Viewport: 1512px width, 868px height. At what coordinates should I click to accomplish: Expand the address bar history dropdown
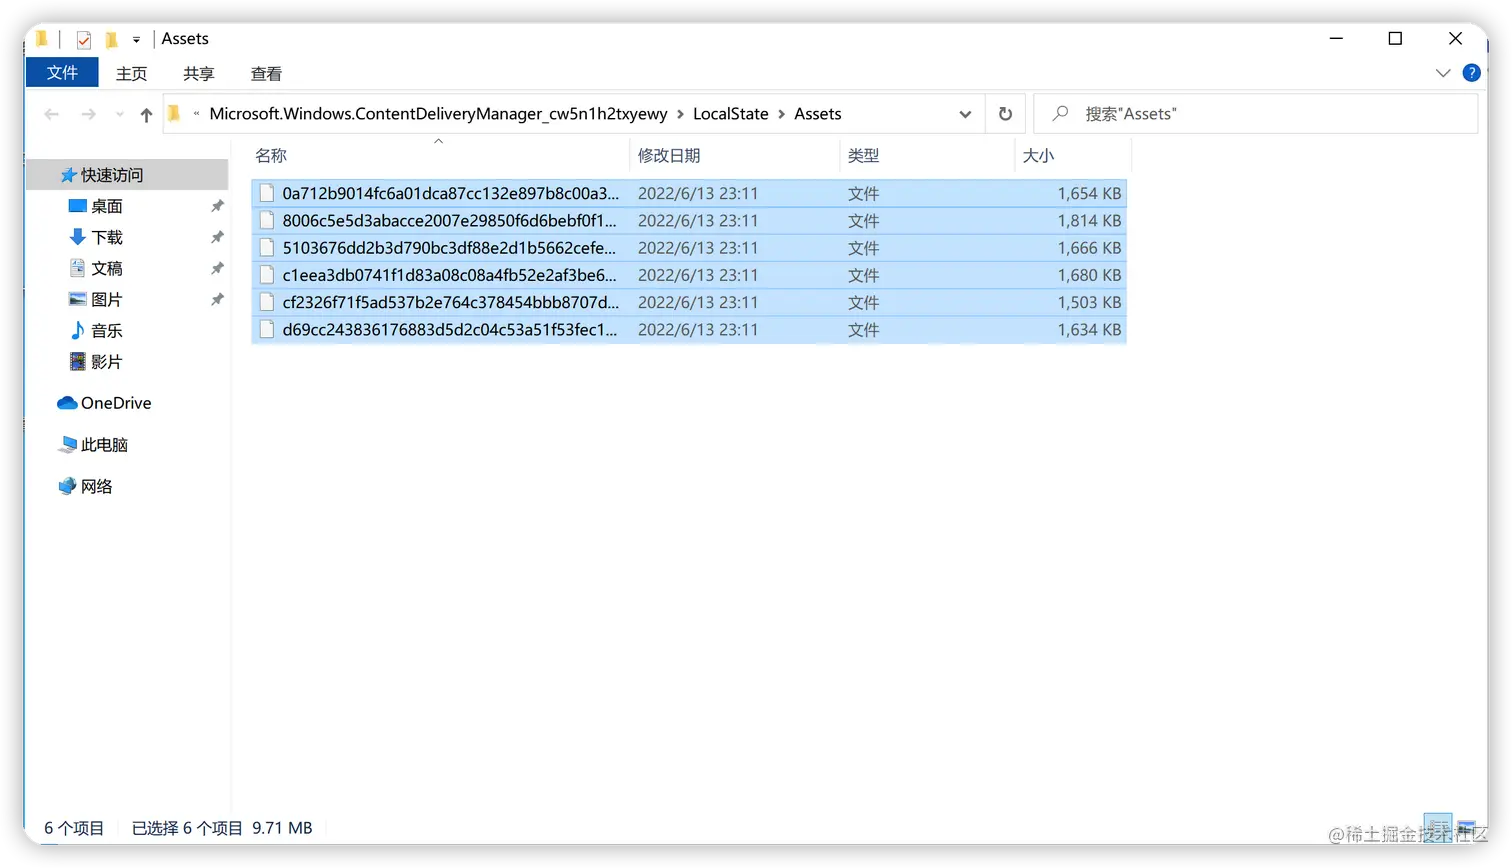(x=965, y=114)
